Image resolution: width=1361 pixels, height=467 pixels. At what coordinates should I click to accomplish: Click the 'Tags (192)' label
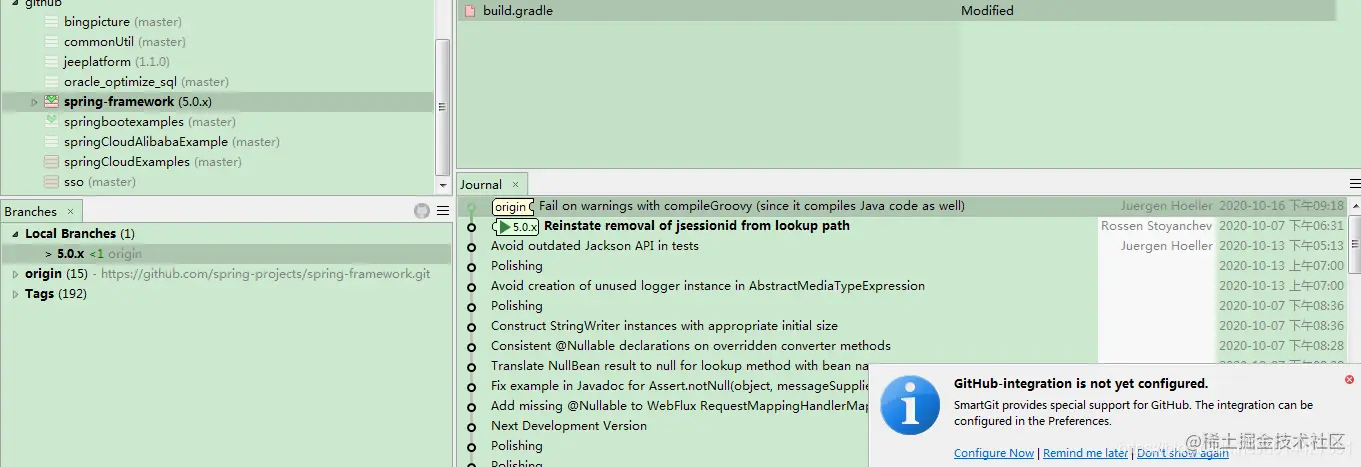[x=56, y=294]
